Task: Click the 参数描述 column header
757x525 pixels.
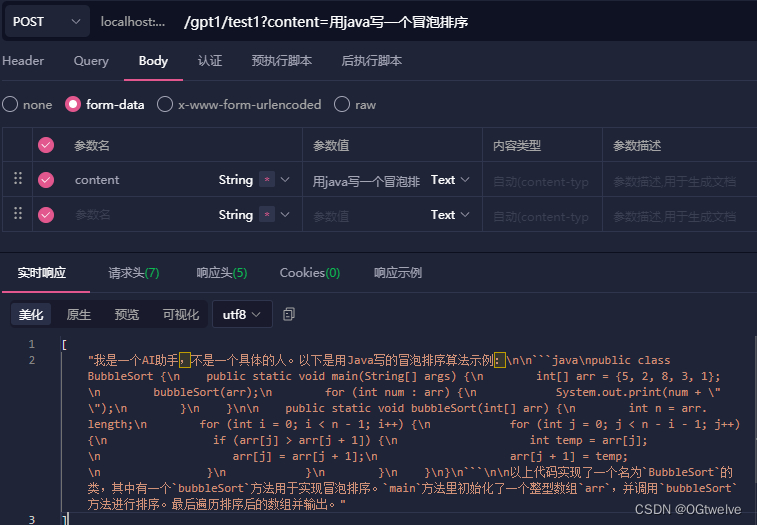Action: point(637,145)
